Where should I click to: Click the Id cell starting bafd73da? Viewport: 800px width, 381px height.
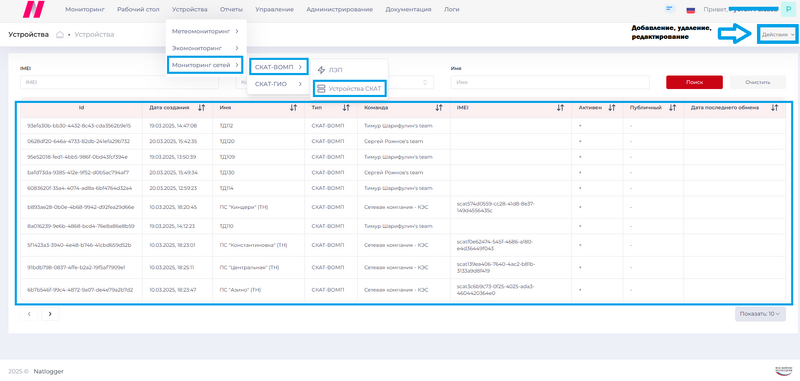tap(78, 172)
